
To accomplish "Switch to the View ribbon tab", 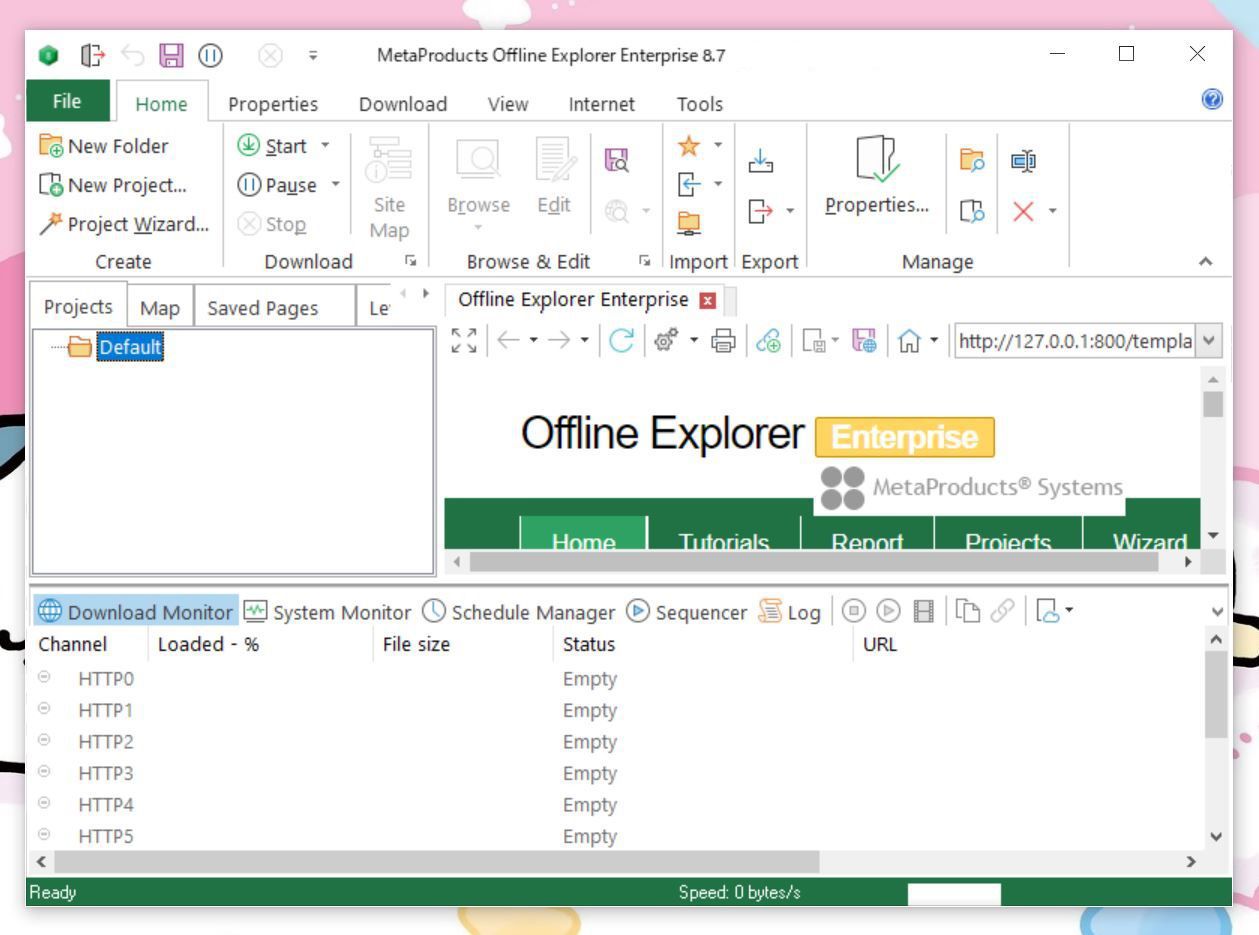I will 510,103.
